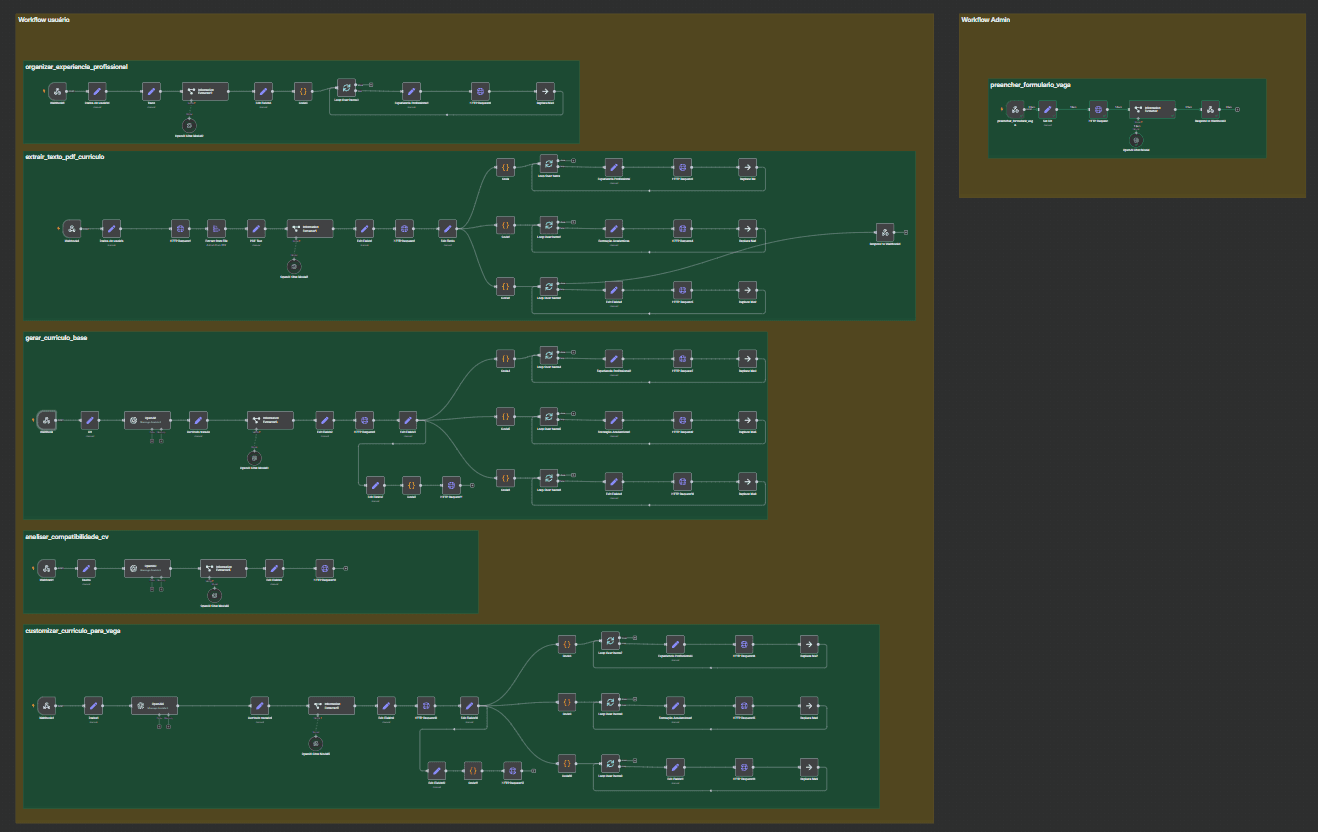
Task: Select the Set node in preencher_formulario_vaga
Action: (1047, 109)
